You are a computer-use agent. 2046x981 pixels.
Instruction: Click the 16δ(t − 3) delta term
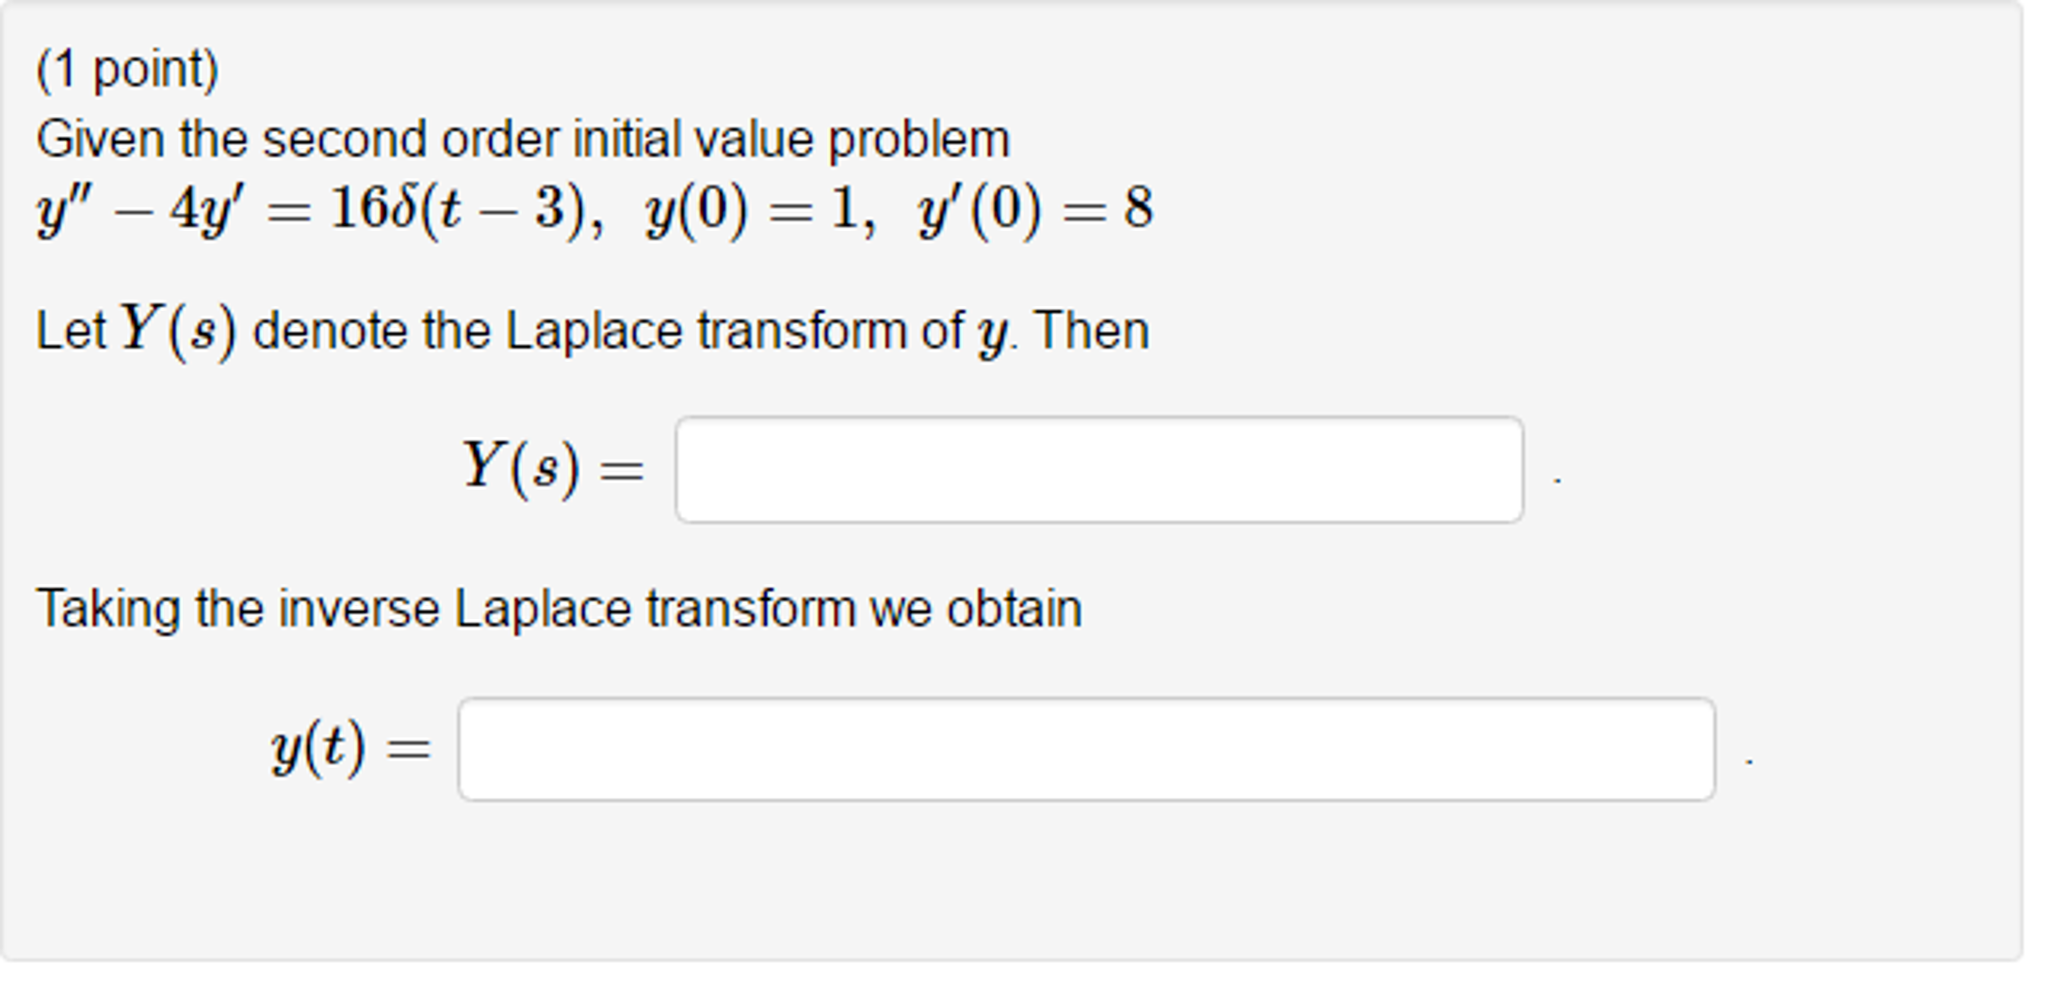pos(459,210)
